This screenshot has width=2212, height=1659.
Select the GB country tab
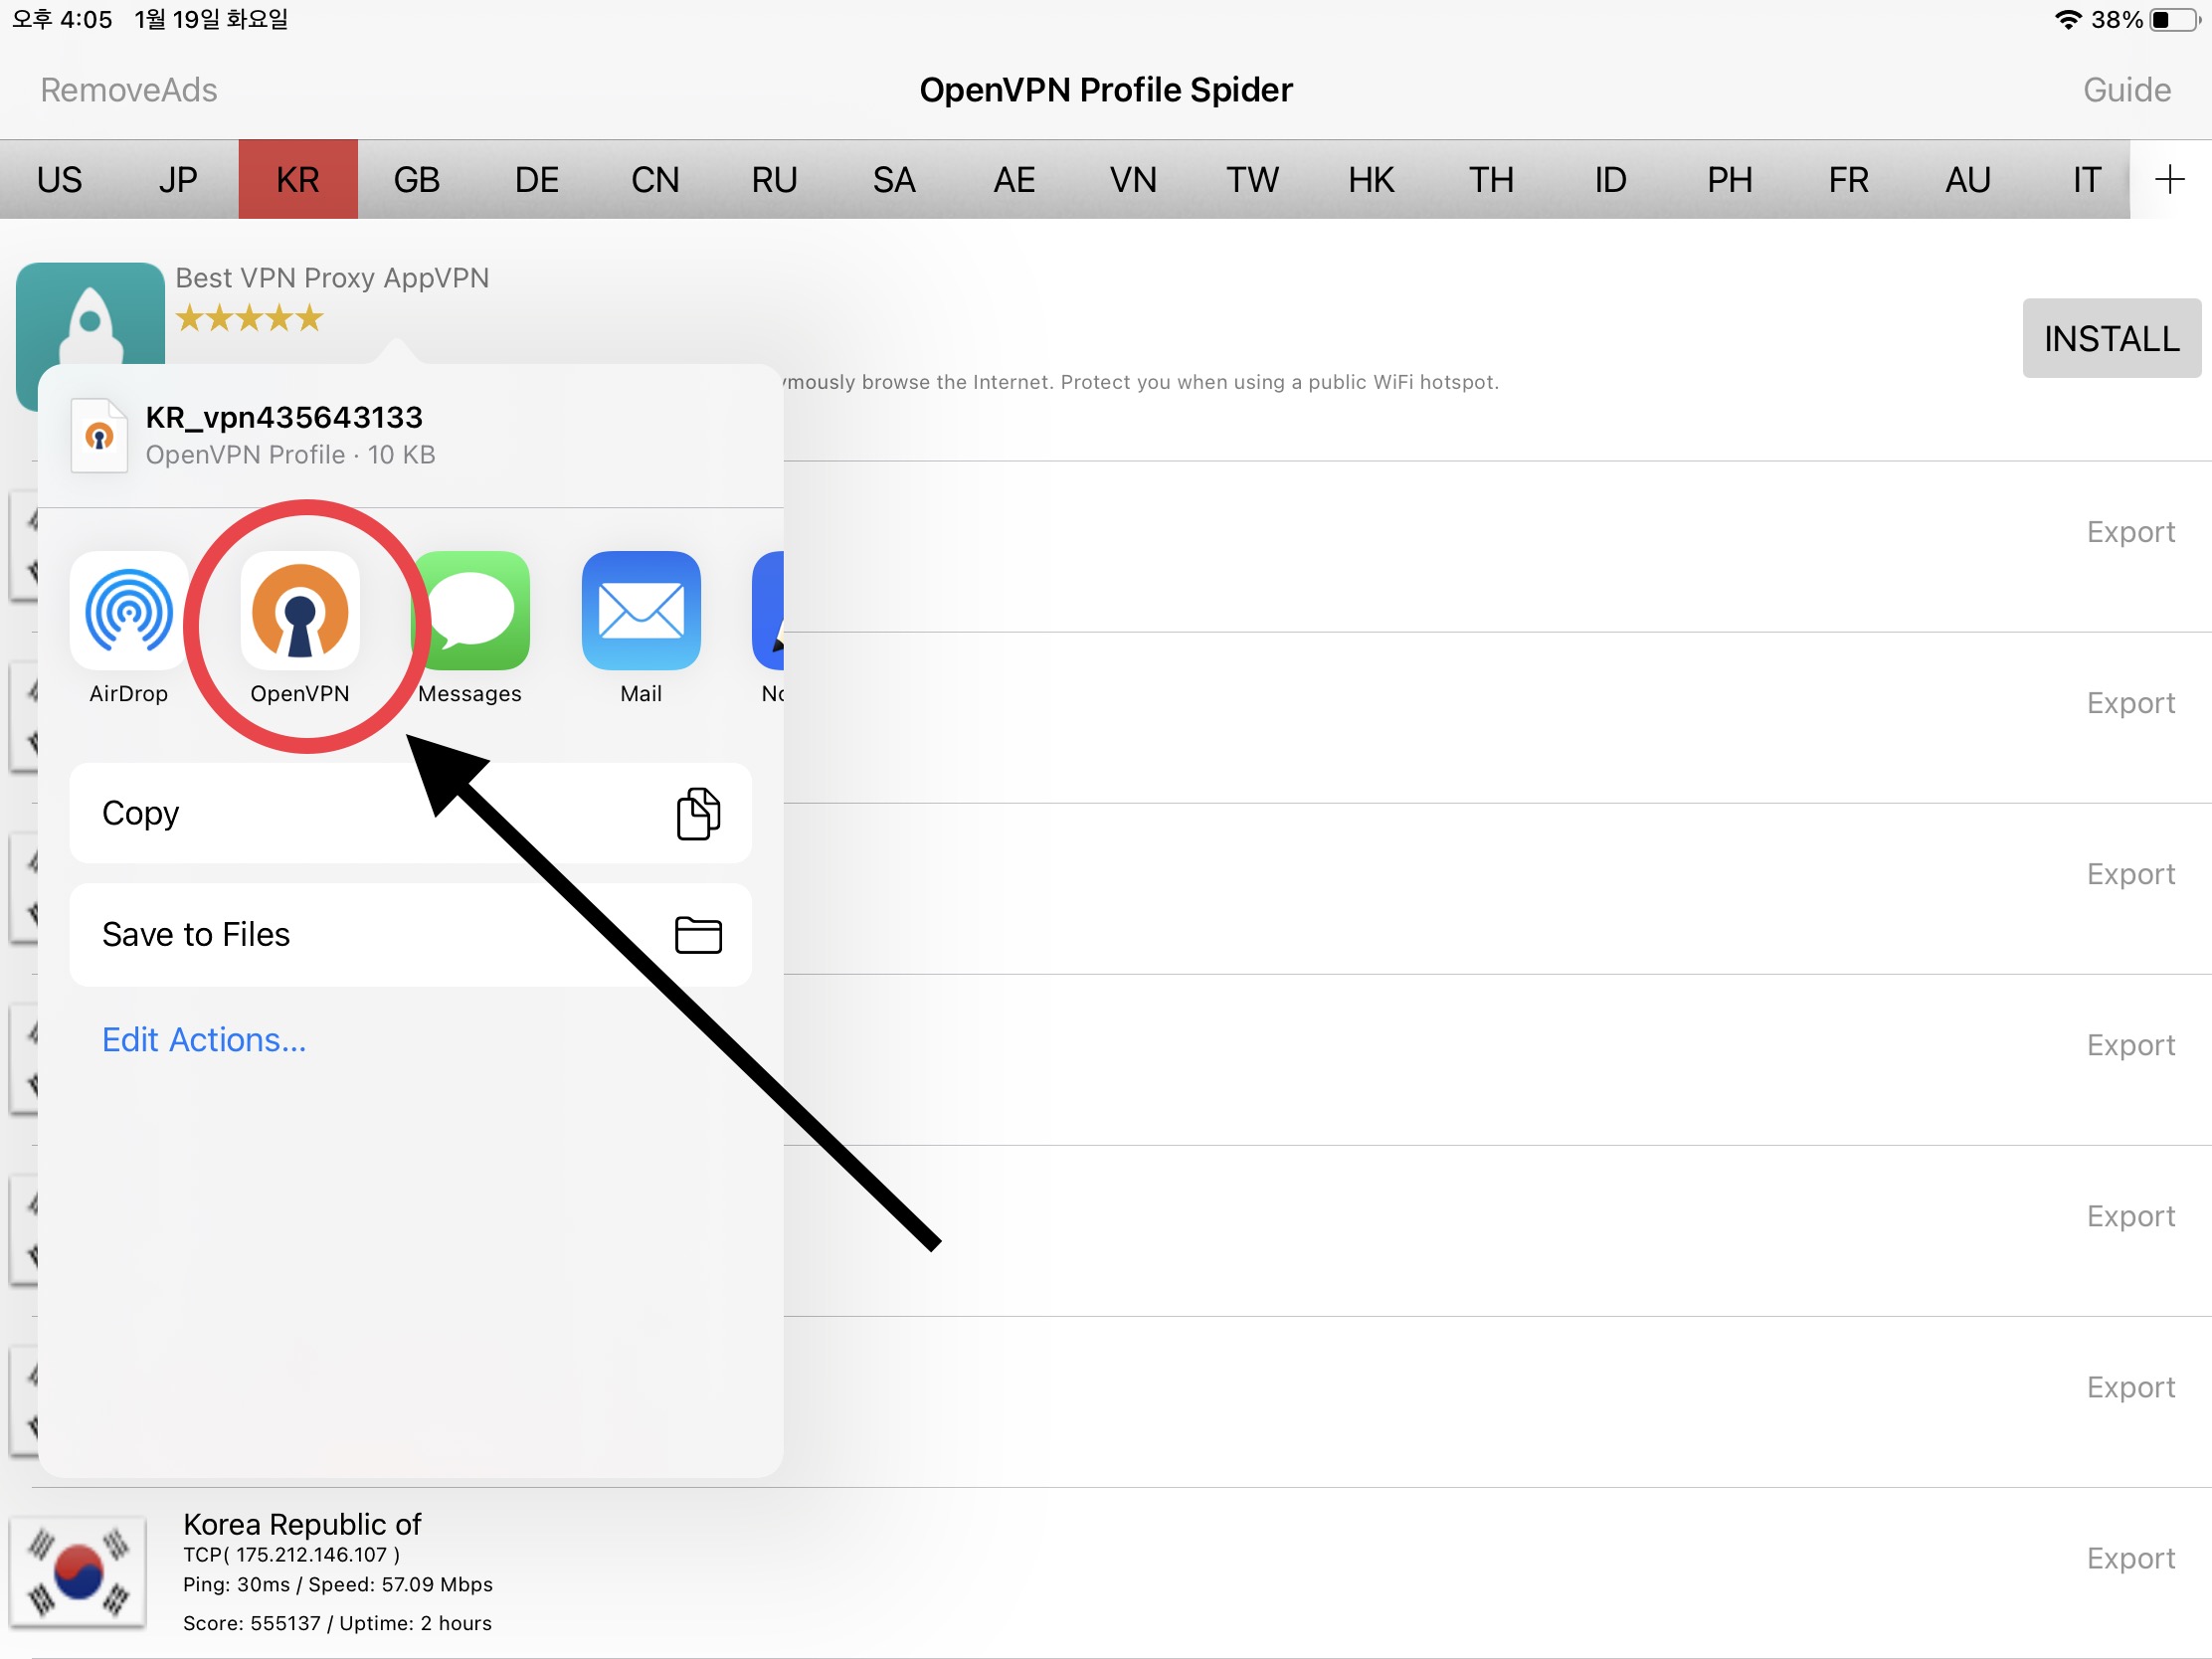coord(417,180)
